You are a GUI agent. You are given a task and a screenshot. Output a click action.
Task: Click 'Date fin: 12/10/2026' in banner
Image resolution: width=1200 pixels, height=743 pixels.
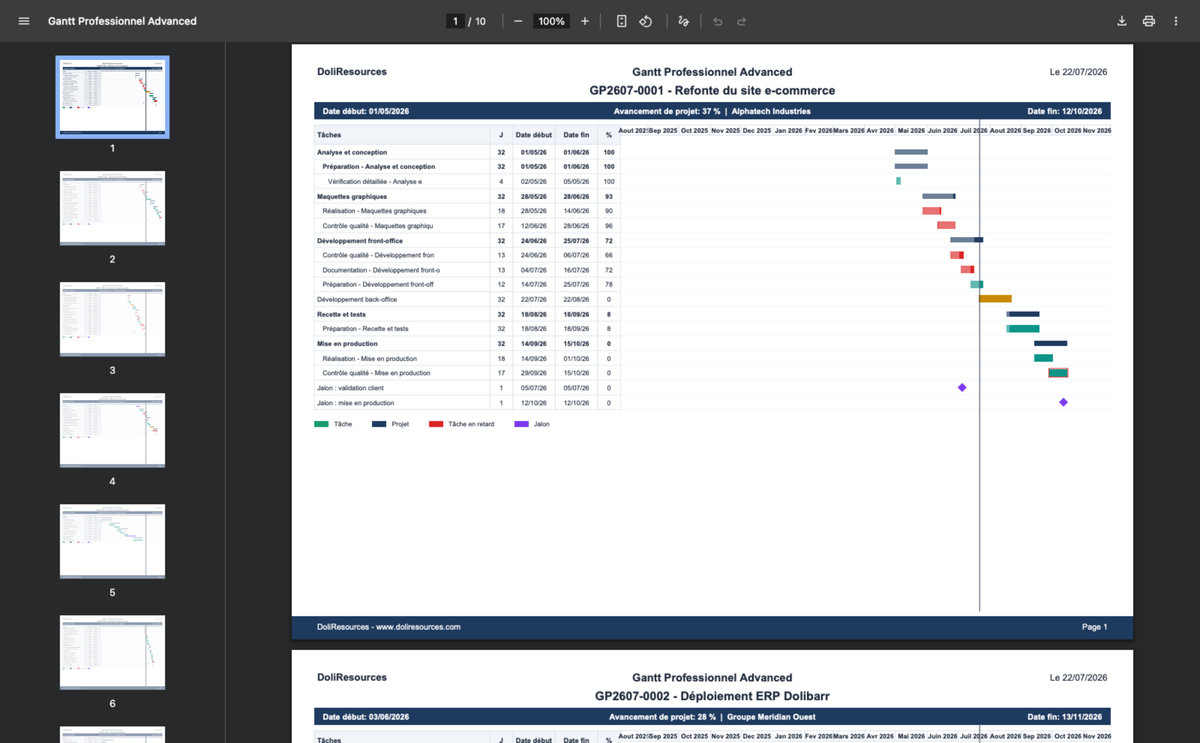(x=1064, y=112)
